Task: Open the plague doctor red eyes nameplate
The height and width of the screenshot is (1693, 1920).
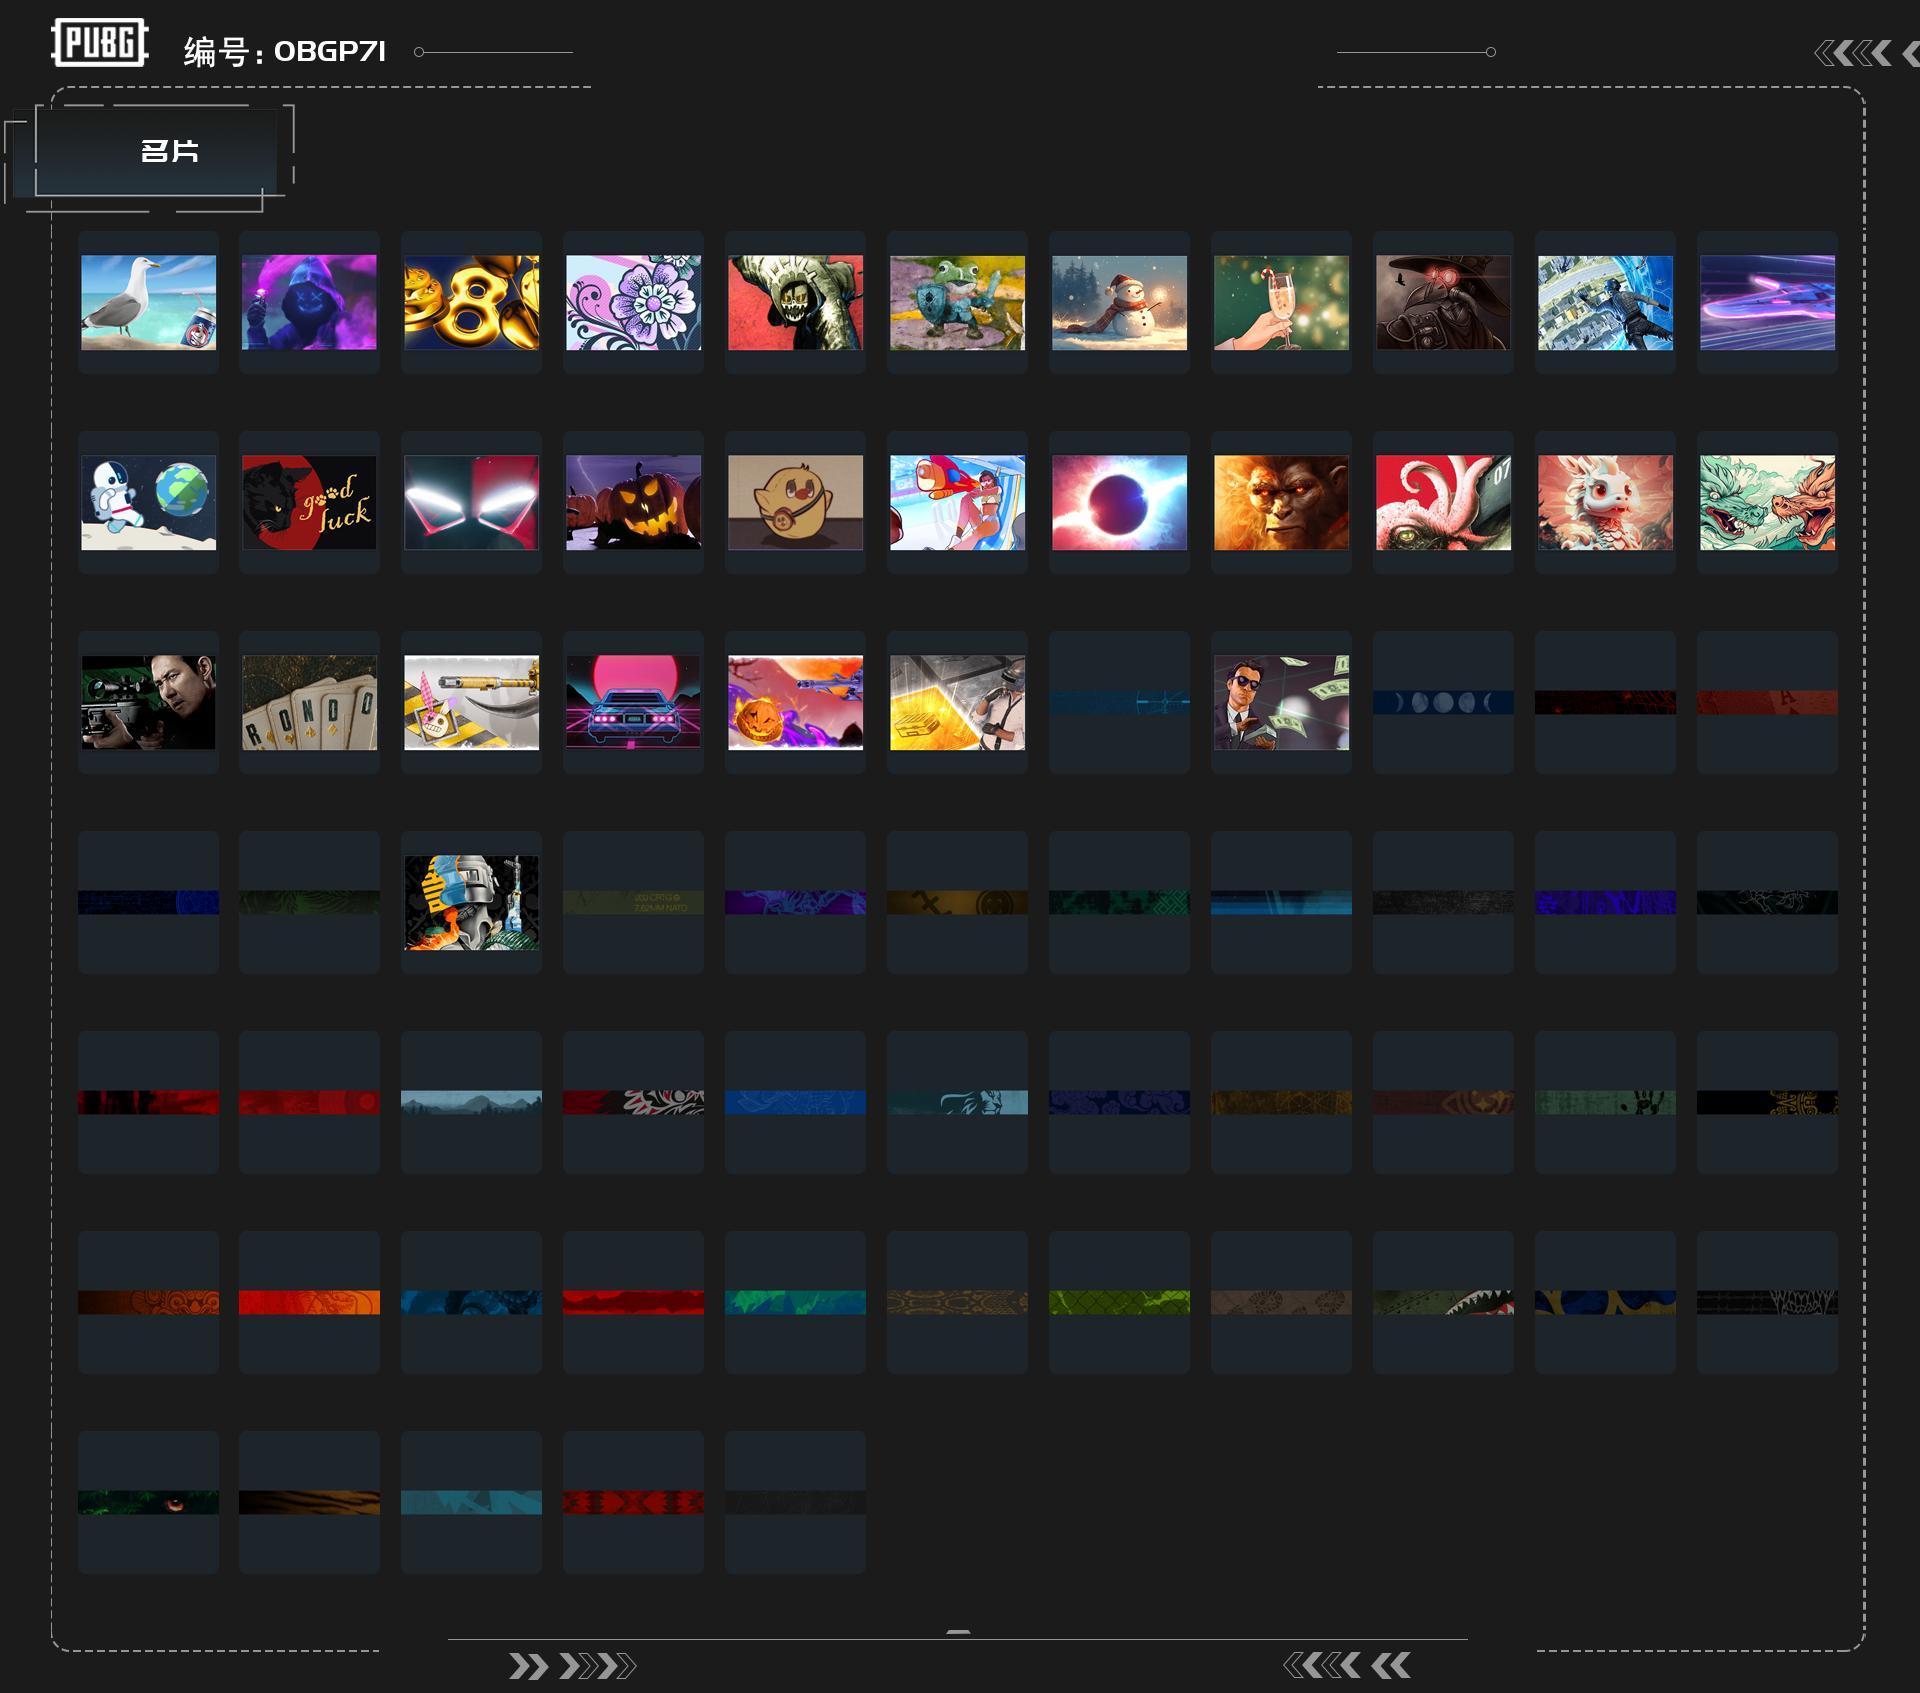Action: tap(1443, 302)
